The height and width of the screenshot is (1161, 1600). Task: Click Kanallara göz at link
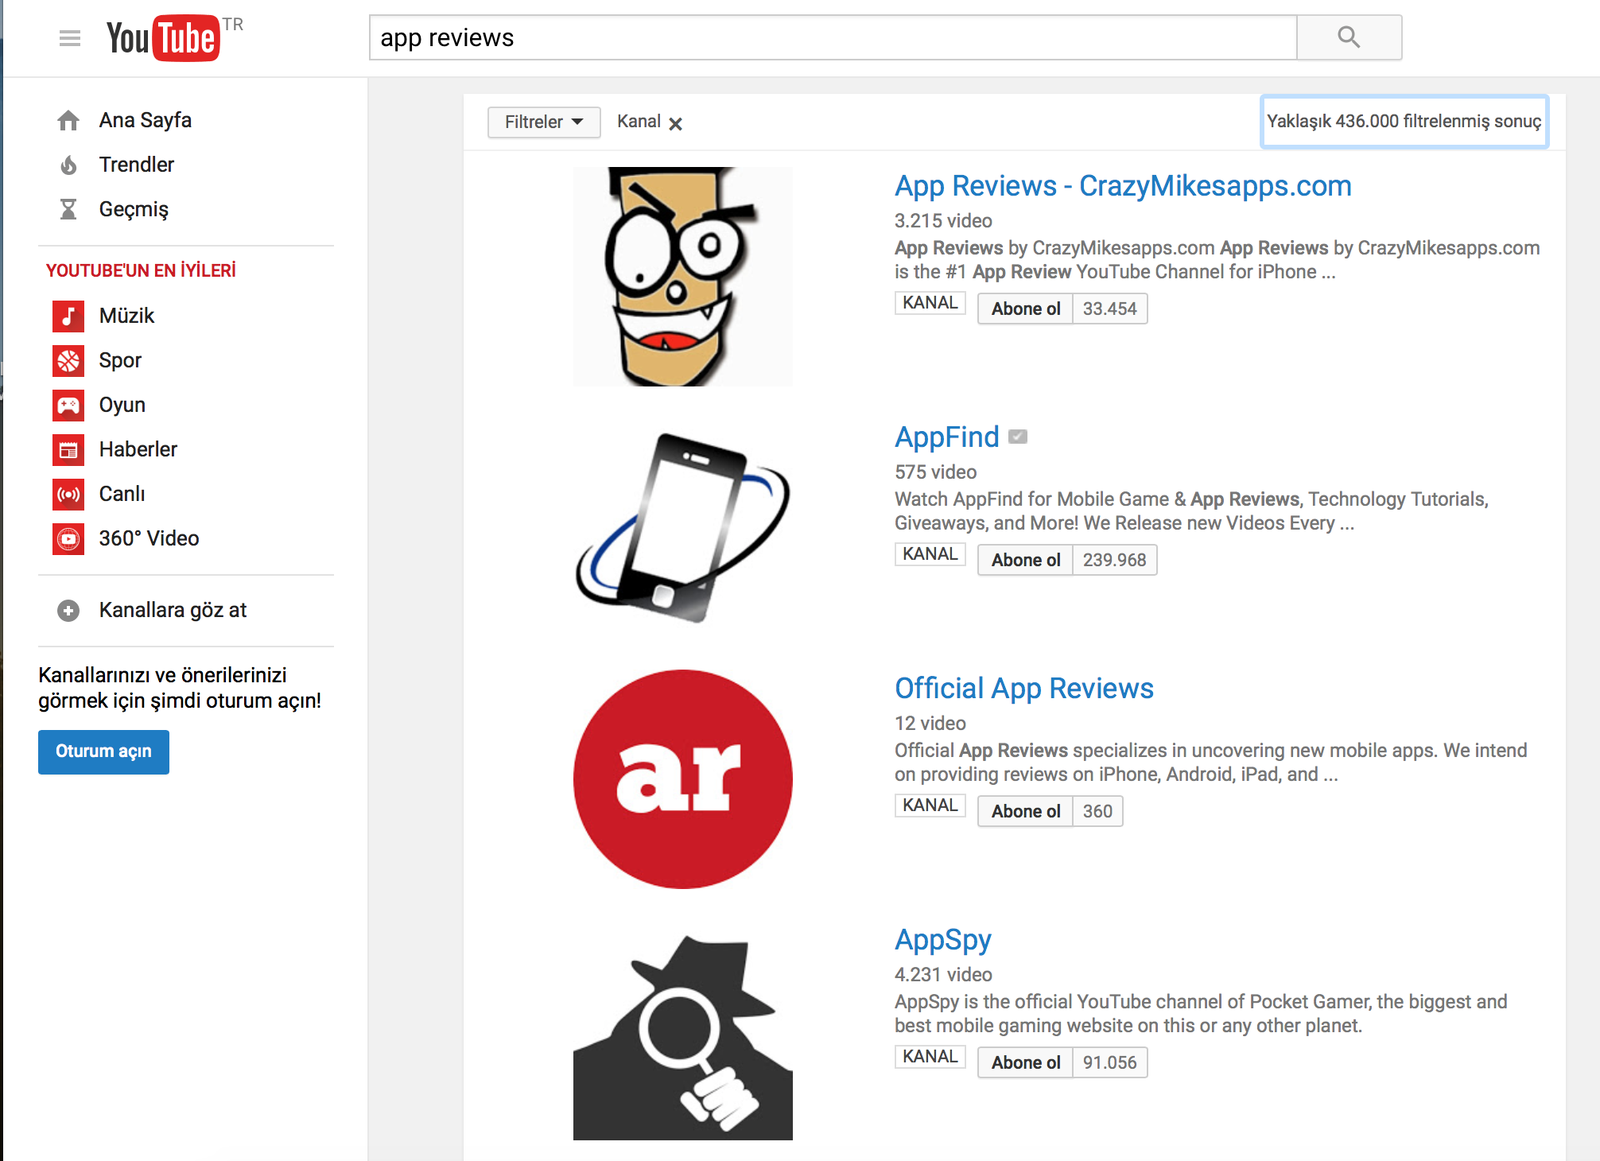coord(172,610)
